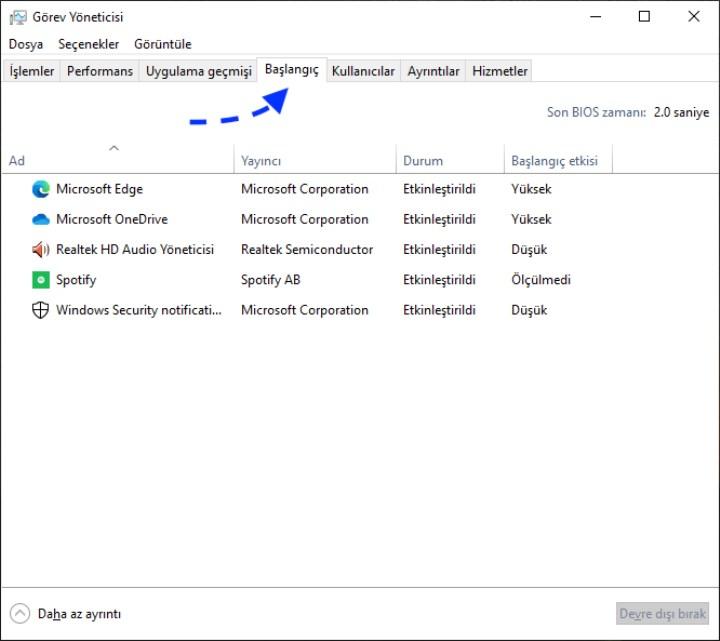The width and height of the screenshot is (720, 641).
Task: Select the Windows Security notificati... row
Action: click(360, 310)
